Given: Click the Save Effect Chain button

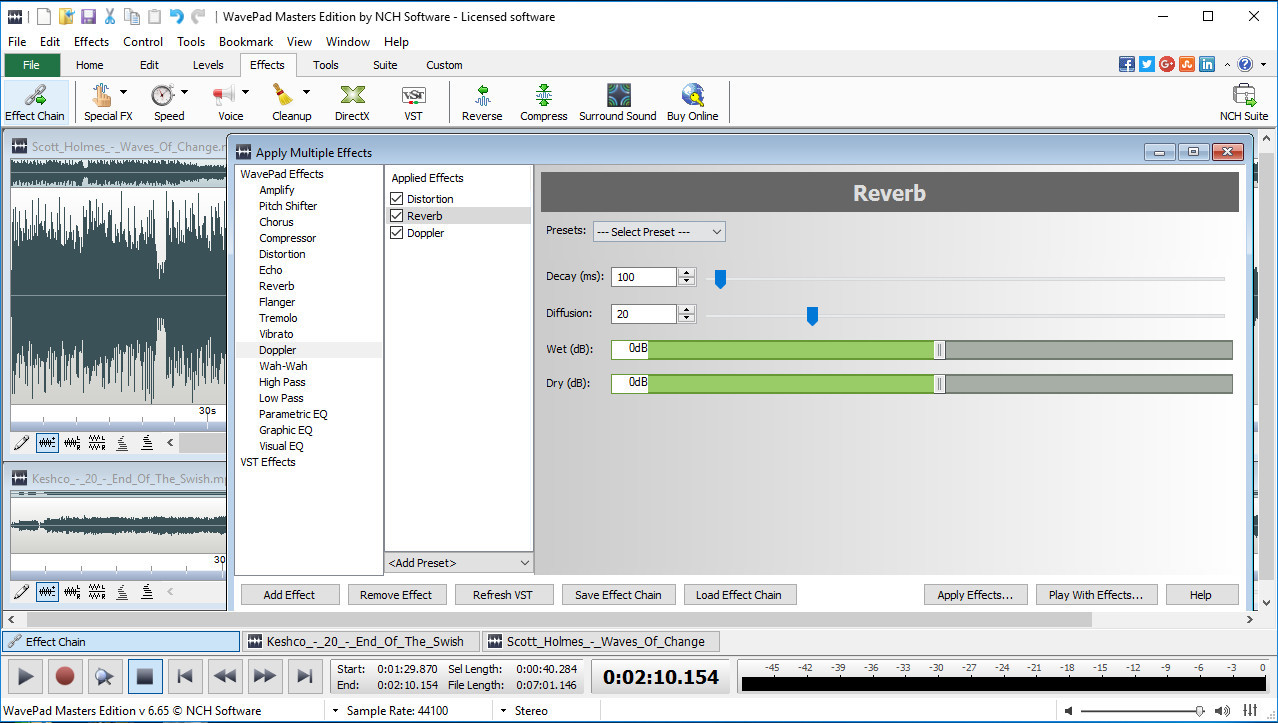Looking at the screenshot, I should pyautogui.click(x=618, y=595).
